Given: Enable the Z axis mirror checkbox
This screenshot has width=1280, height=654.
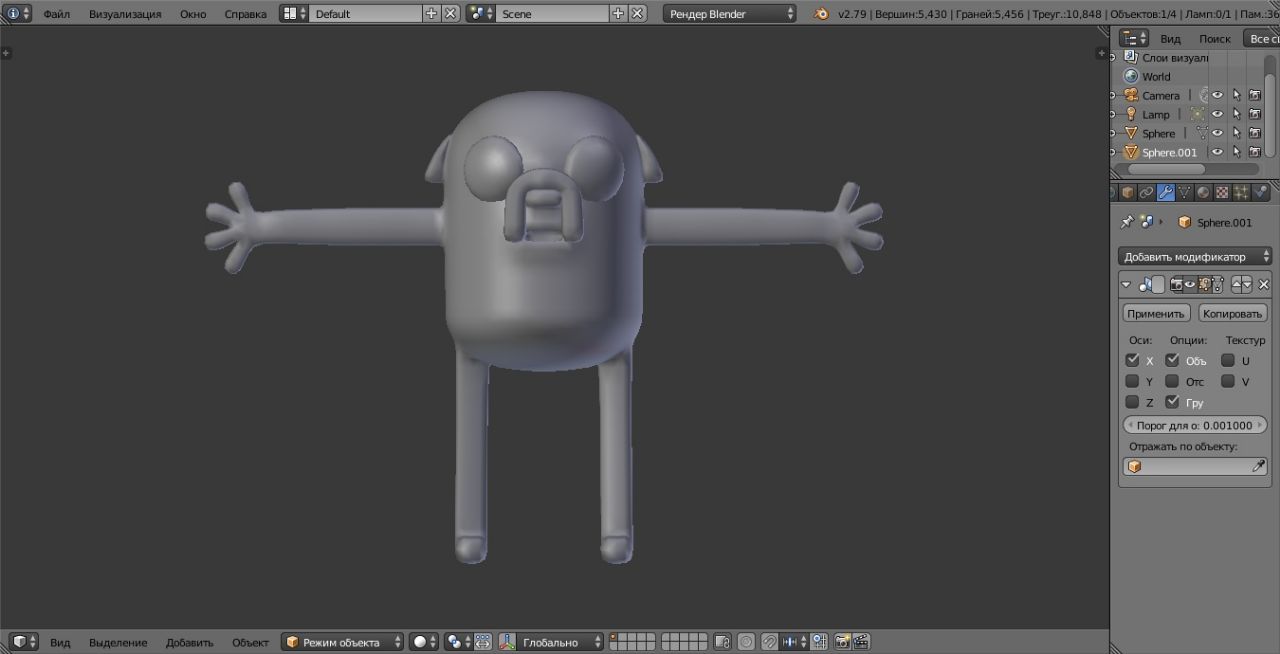Looking at the screenshot, I should coord(1132,402).
